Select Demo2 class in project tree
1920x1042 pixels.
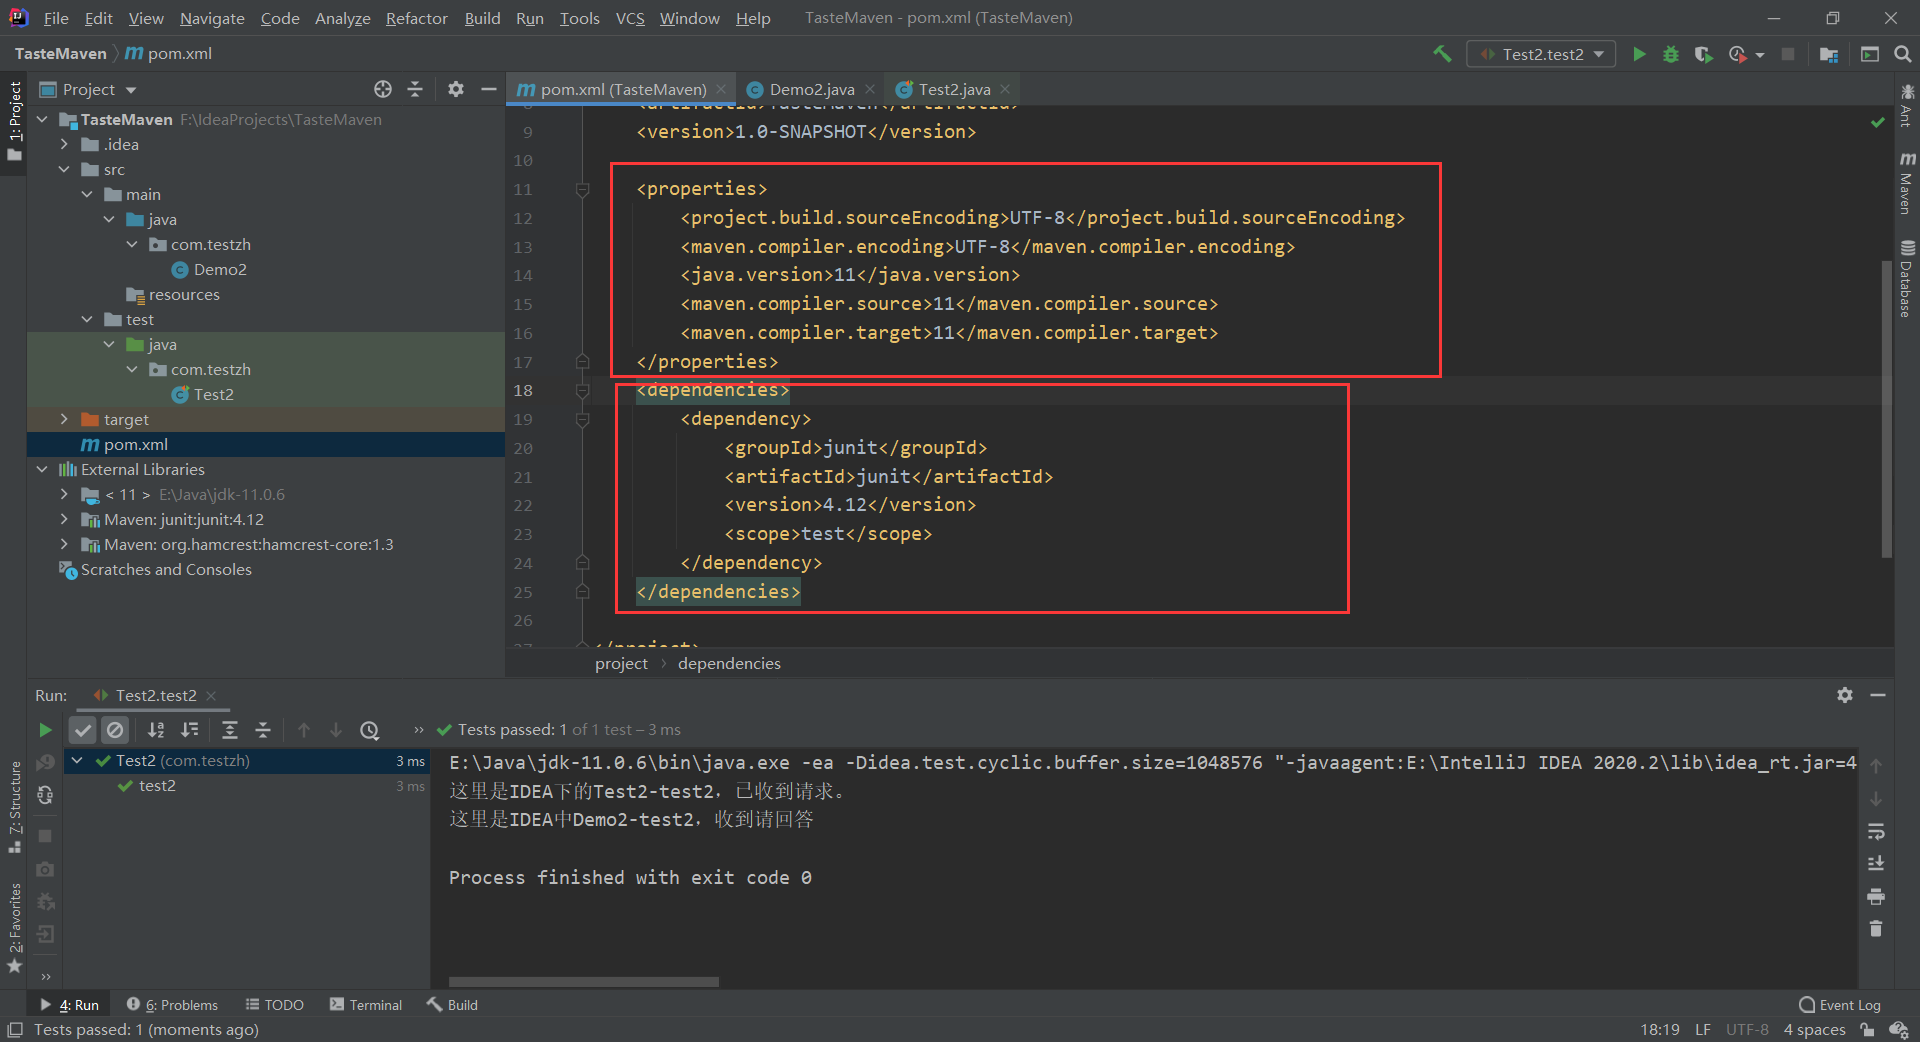point(220,269)
